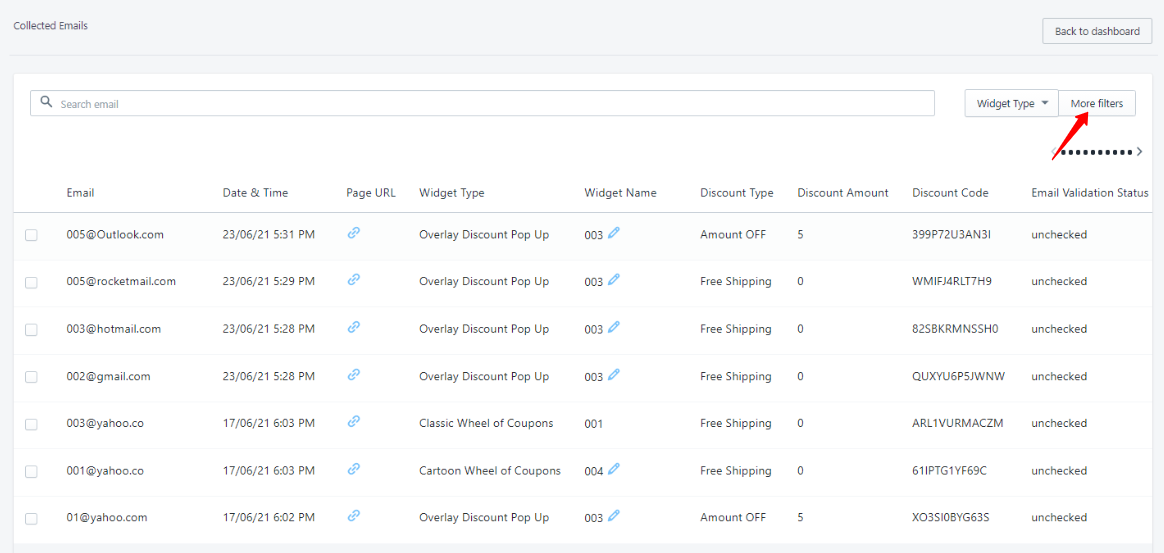Image resolution: width=1164 pixels, height=553 pixels.
Task: Click Amount OFF in 005@Outlook.com row
Action: click(733, 235)
